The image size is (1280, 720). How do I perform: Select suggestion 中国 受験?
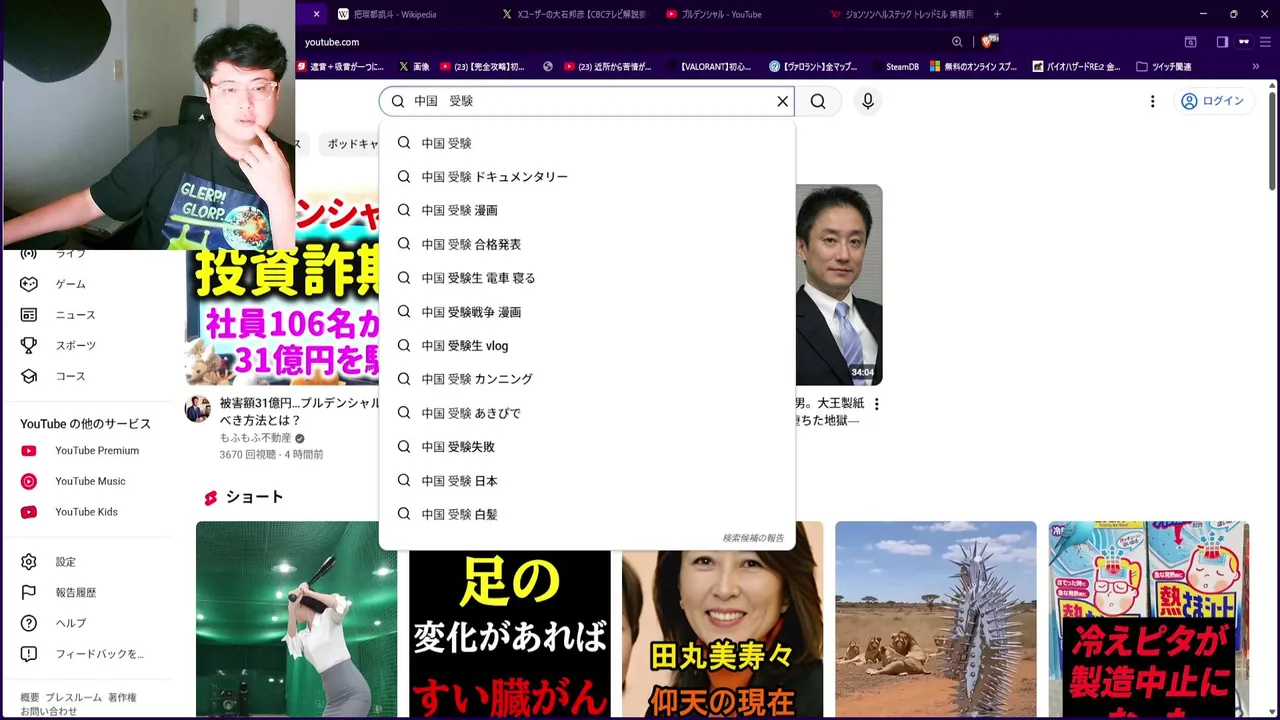(x=587, y=143)
